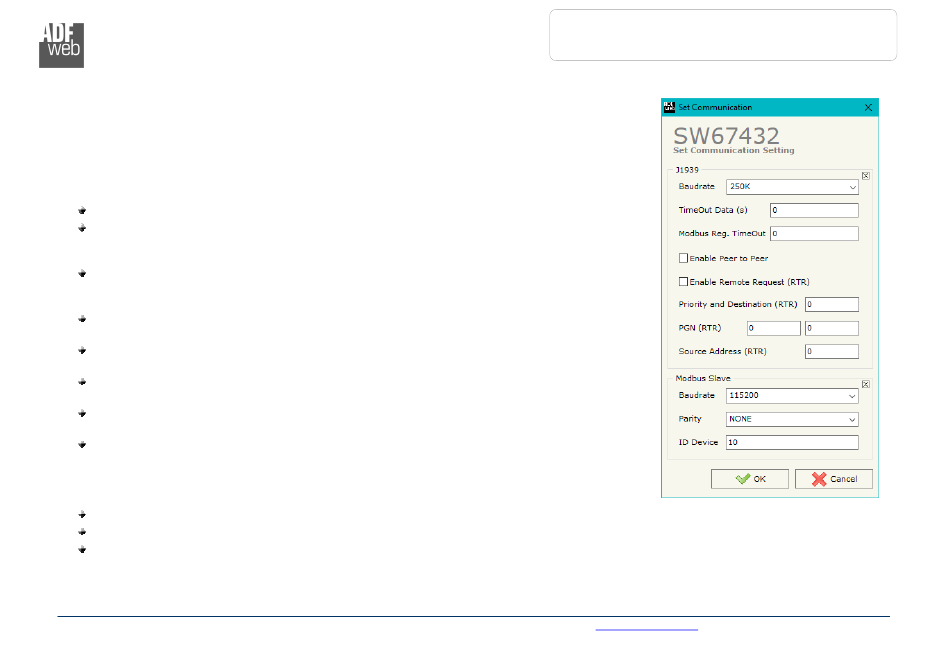The width and height of the screenshot is (950, 667).
Task: Click the empty header box at top
Action: (723, 35)
